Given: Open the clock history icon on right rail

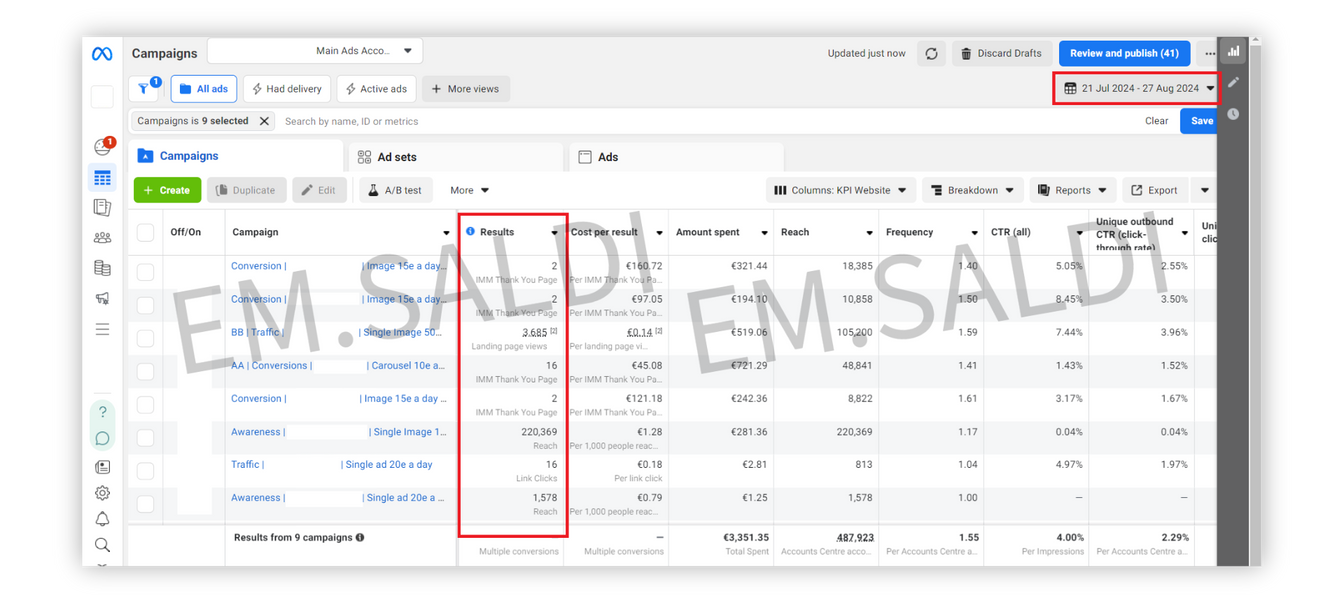Looking at the screenshot, I should (1234, 114).
